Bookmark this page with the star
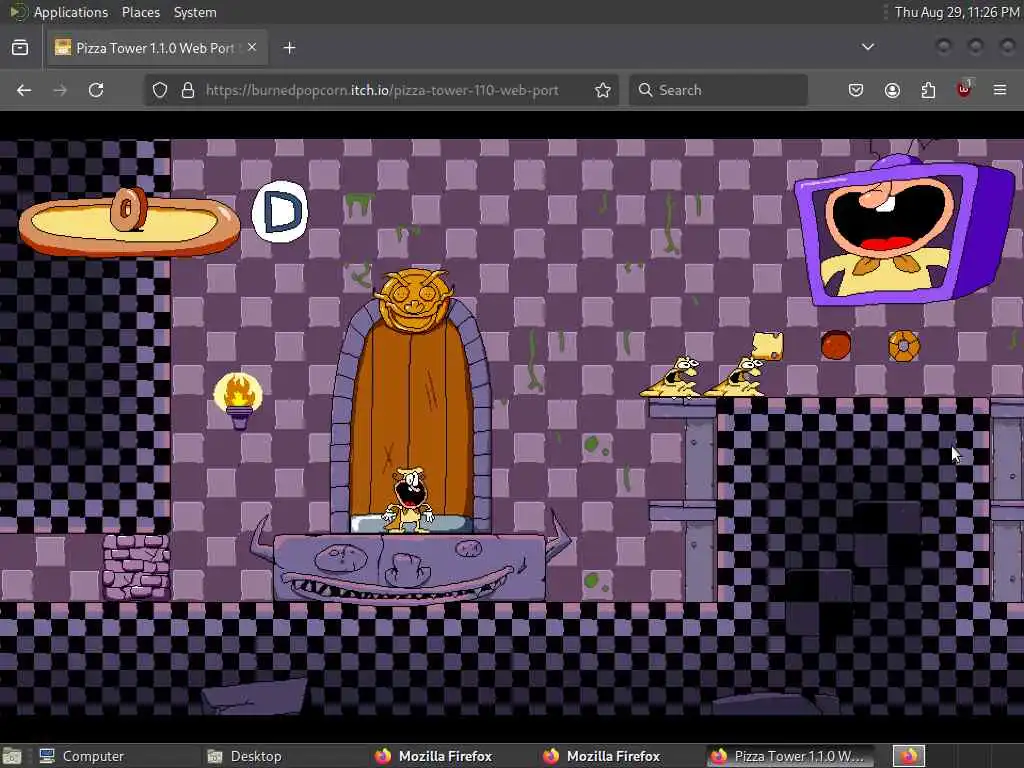 tap(603, 90)
